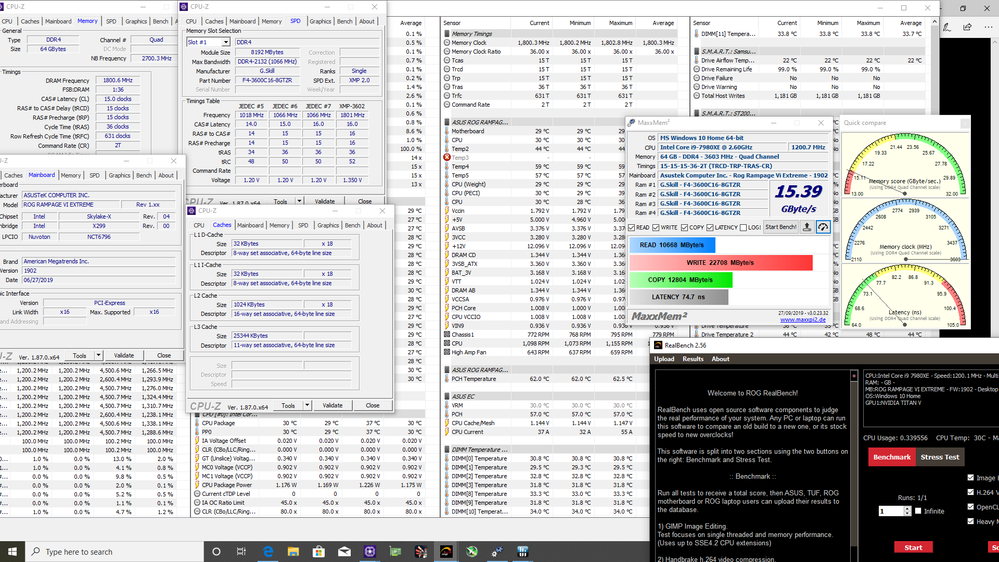Click the RealBench title bar logo

coord(658,345)
